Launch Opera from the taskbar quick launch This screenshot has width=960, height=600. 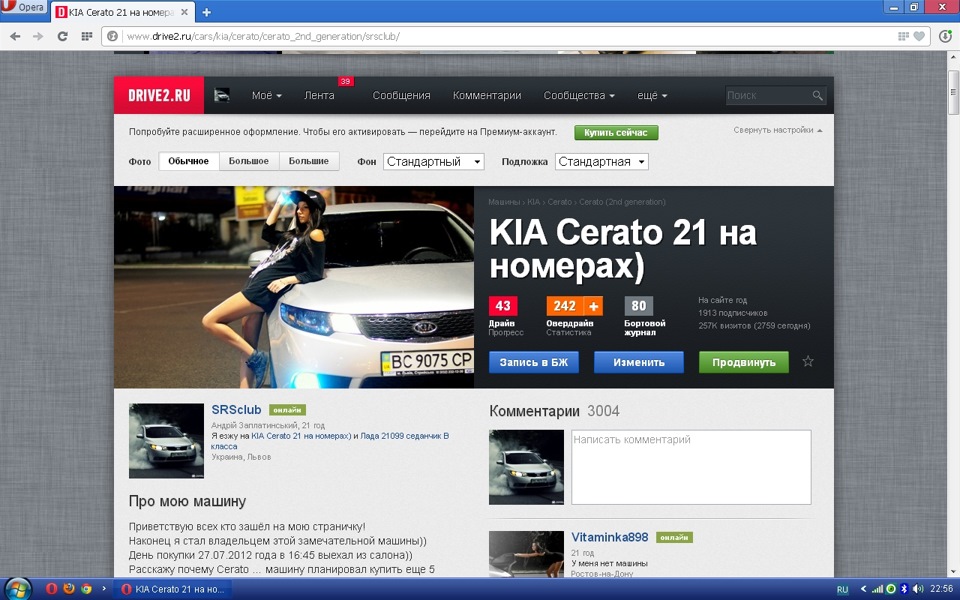pos(51,589)
